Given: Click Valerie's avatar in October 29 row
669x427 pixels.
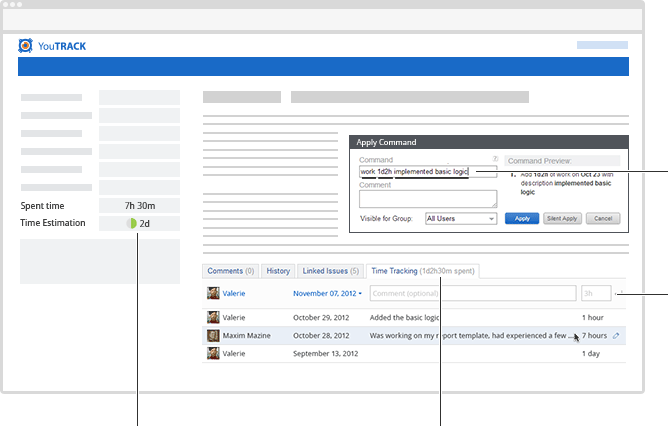Looking at the screenshot, I should coord(213,317).
